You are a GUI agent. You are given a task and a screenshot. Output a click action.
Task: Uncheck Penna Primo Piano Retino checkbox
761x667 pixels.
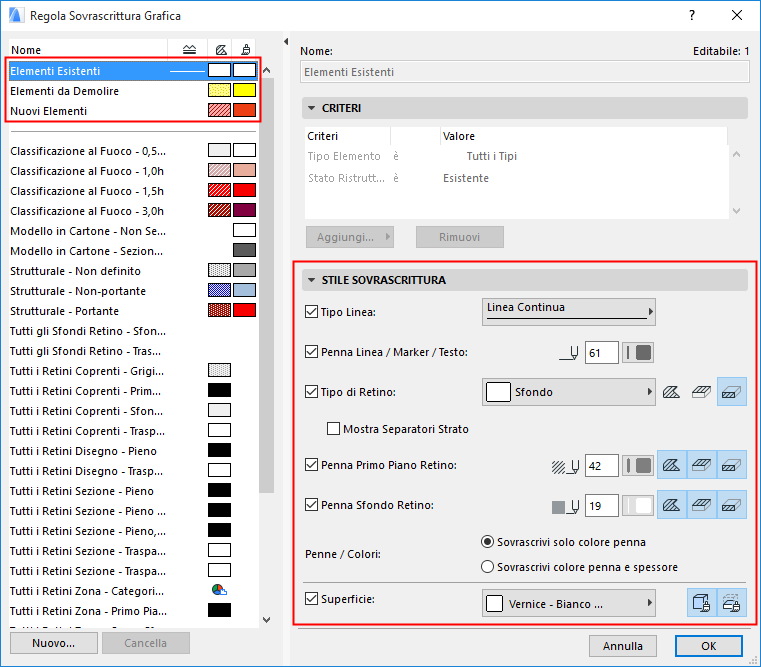click(x=311, y=465)
